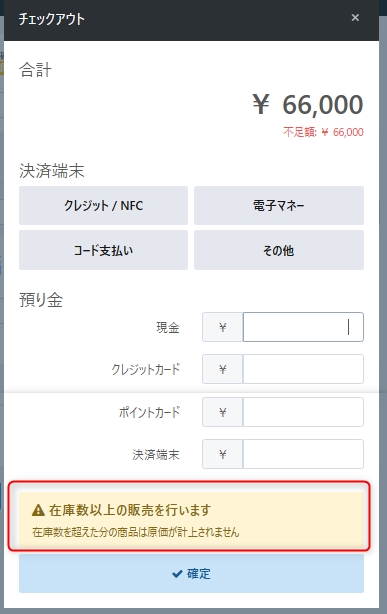
Task: Click the 不足額 shortage amount text
Action: [323, 132]
